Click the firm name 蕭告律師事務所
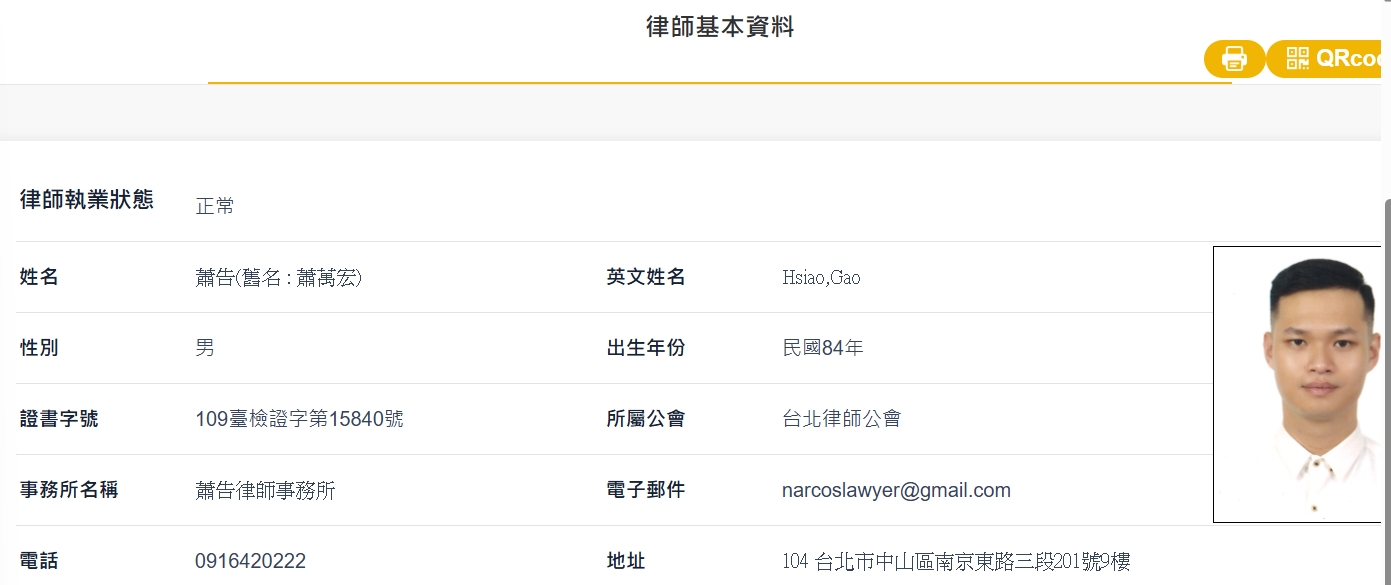1391x585 pixels. click(x=265, y=490)
